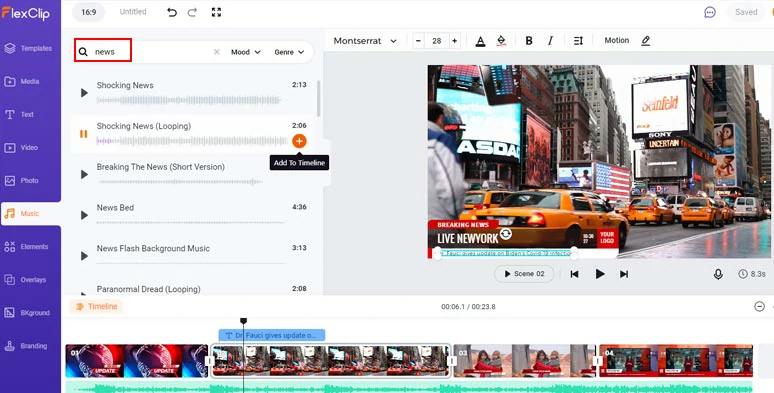Open the Montserrat font dropdown

pos(365,41)
